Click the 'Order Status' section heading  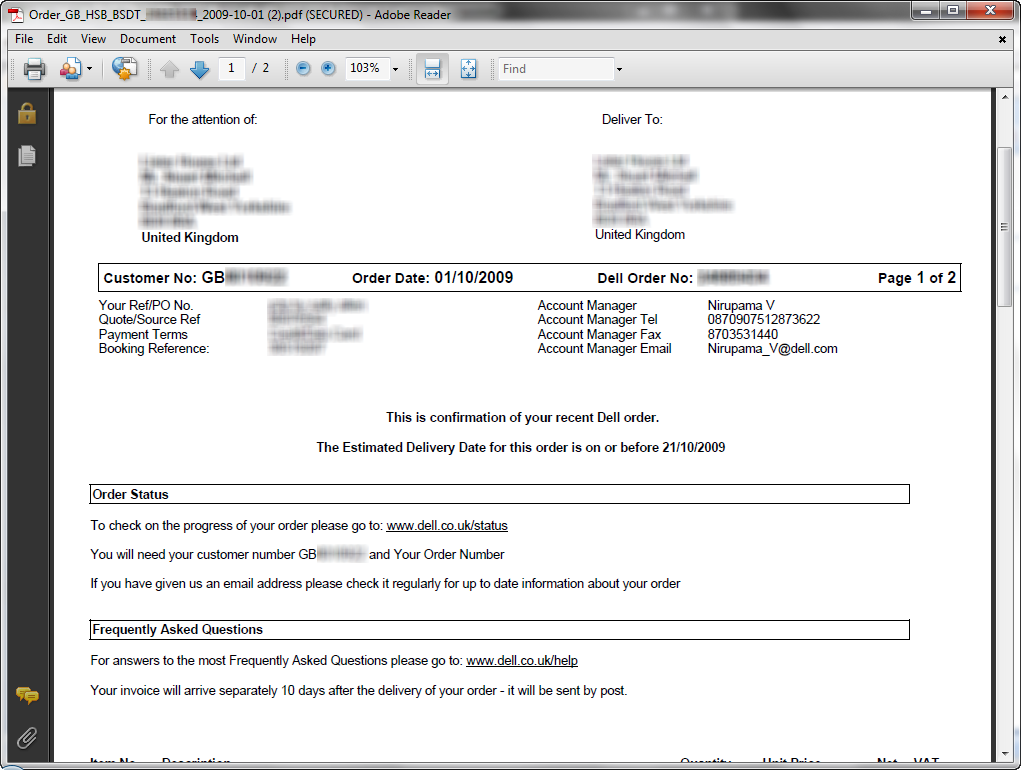tap(130, 495)
